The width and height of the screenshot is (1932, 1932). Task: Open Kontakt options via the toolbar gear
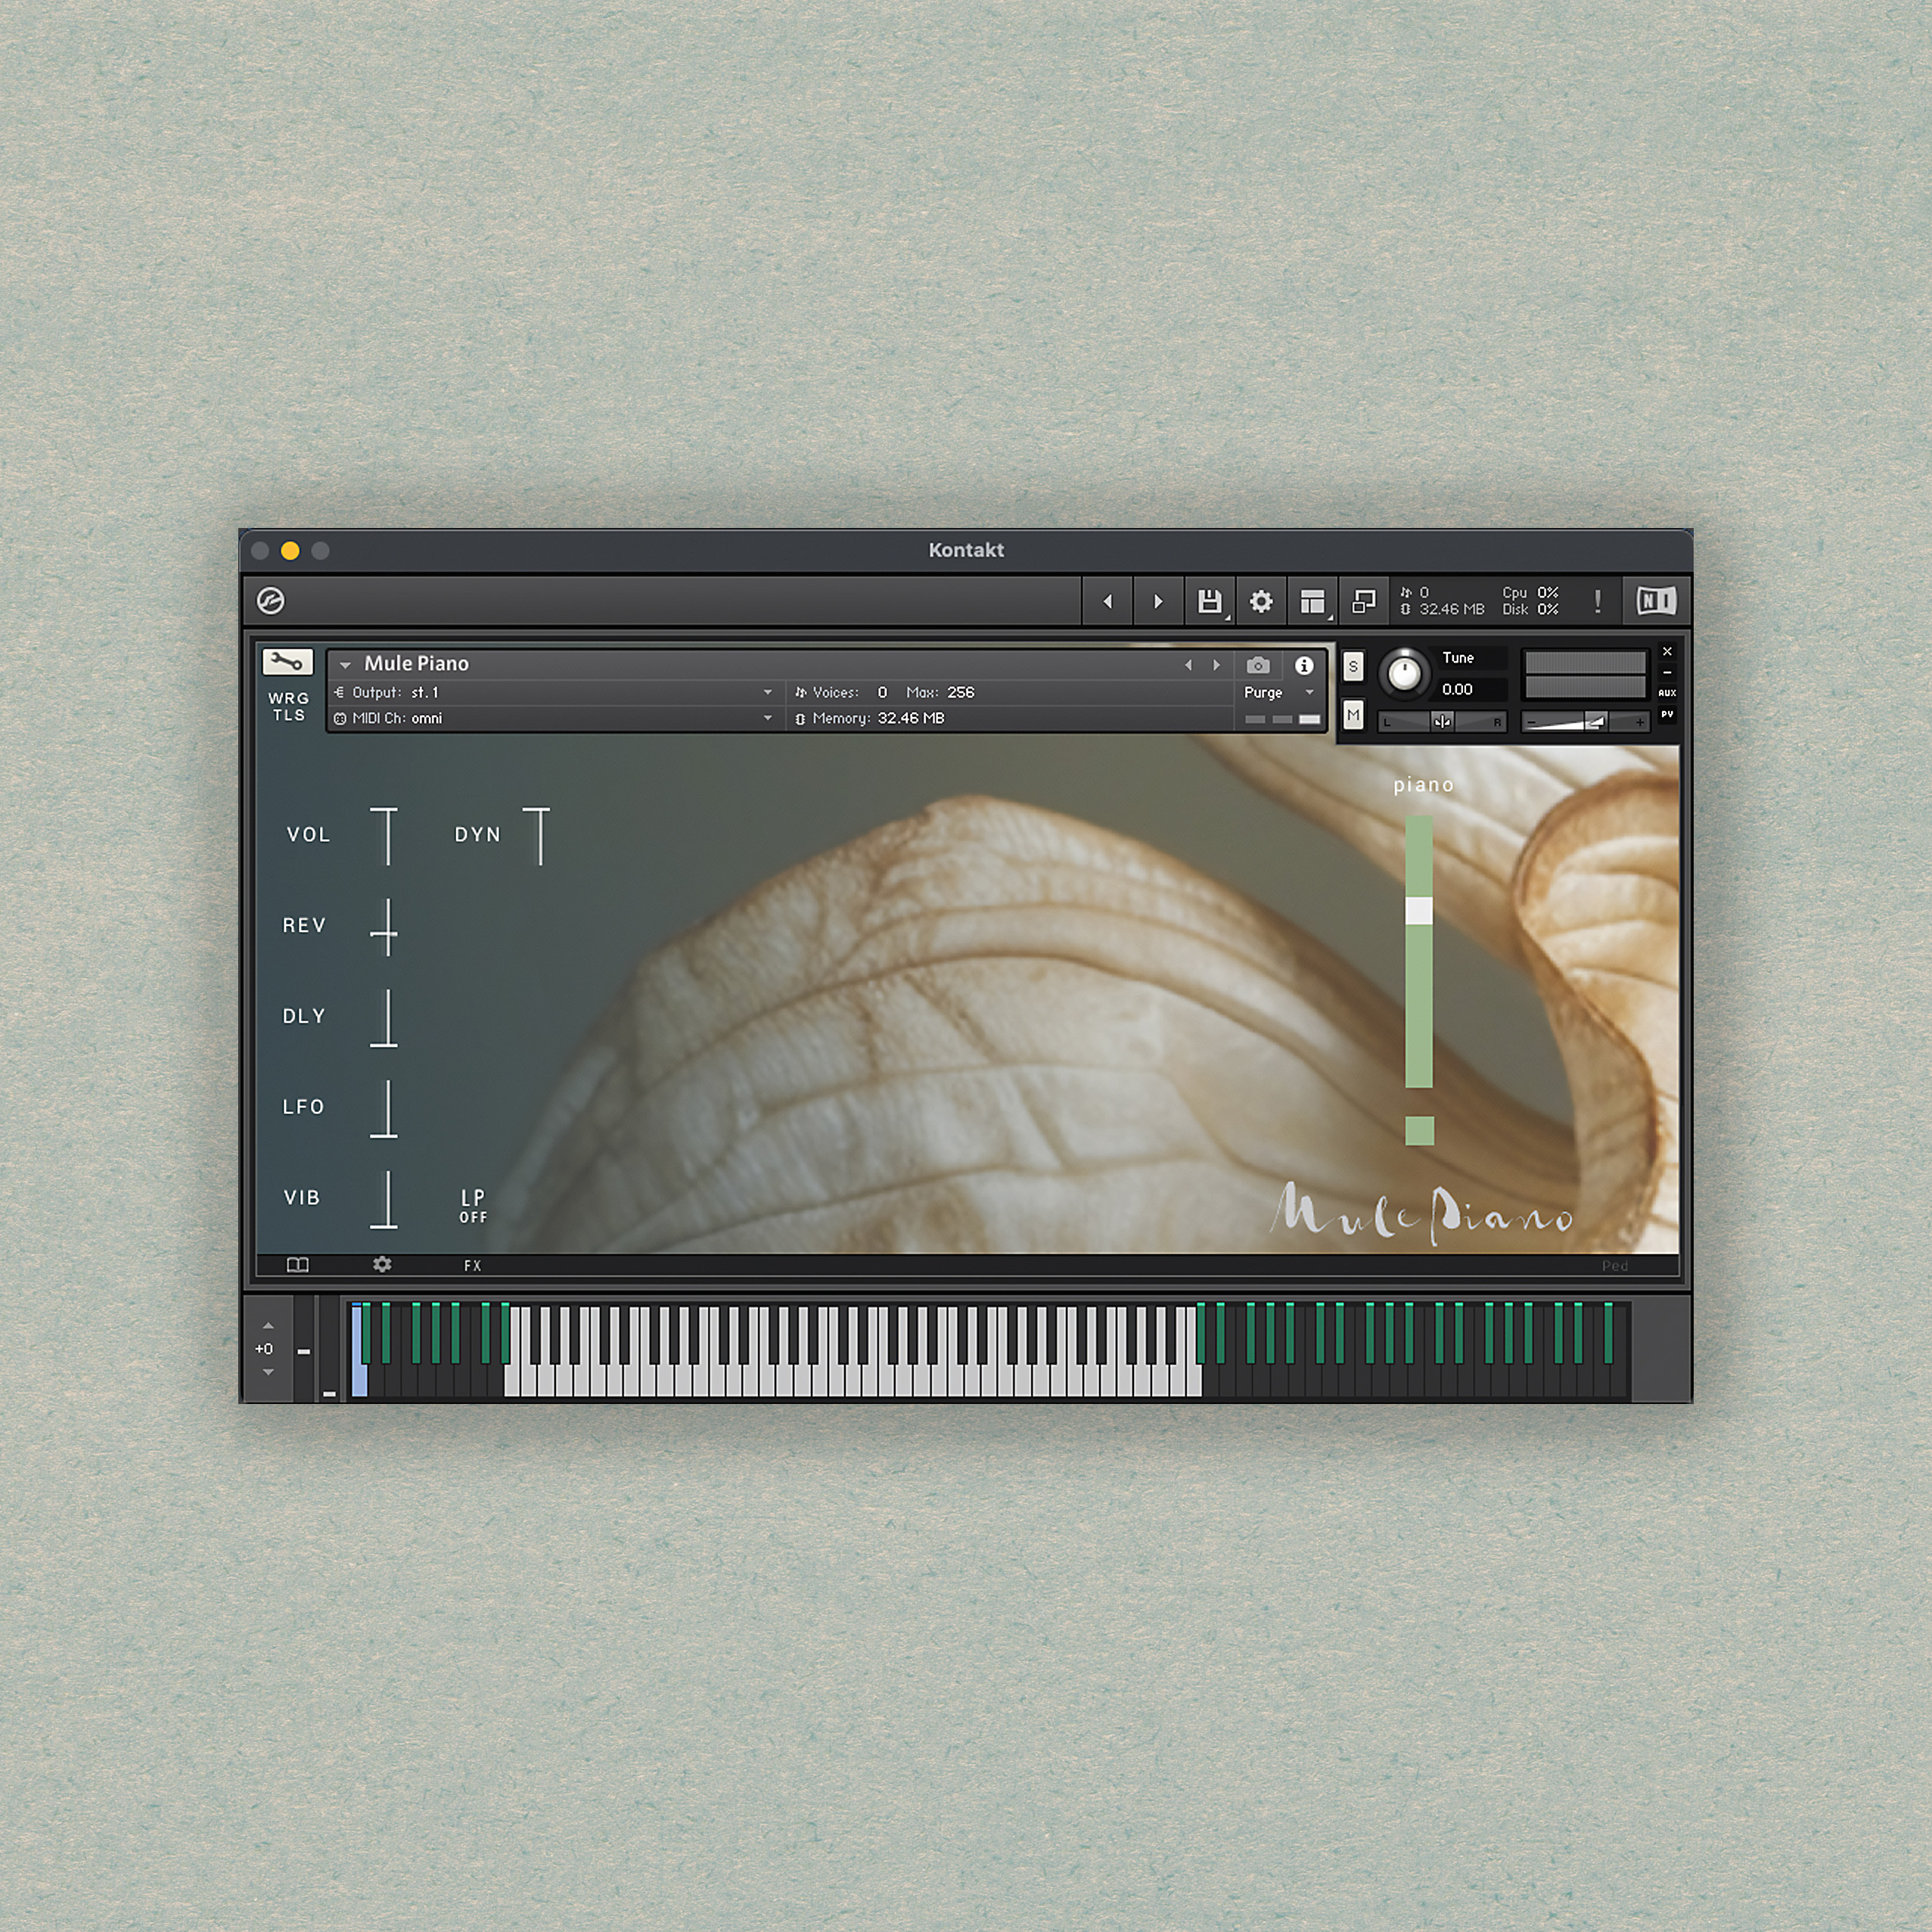coord(1261,601)
